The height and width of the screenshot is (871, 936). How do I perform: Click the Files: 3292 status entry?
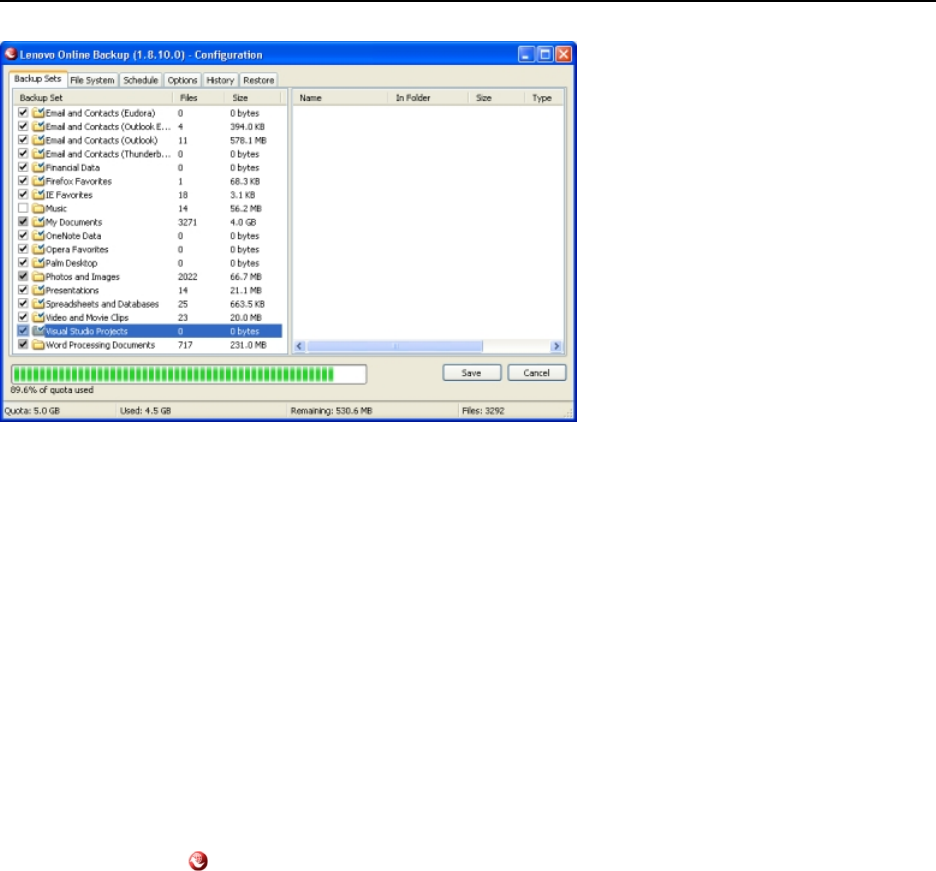483,411
